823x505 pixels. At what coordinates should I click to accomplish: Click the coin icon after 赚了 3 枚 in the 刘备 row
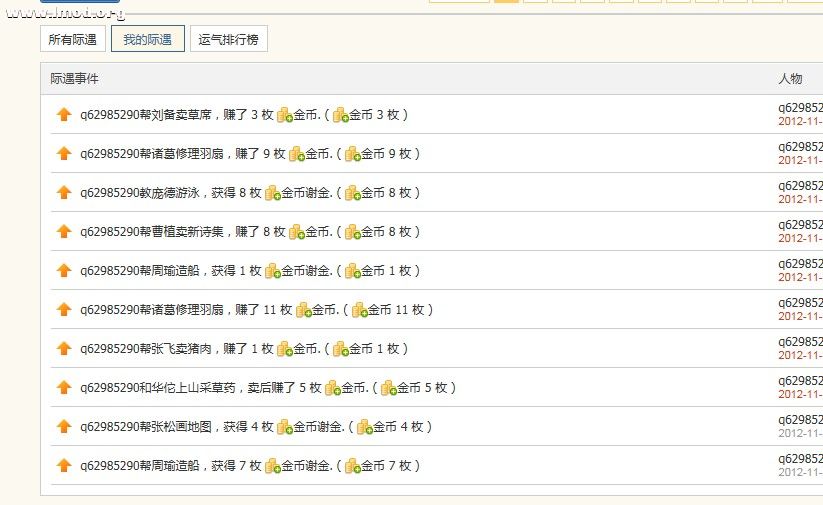[x=284, y=115]
